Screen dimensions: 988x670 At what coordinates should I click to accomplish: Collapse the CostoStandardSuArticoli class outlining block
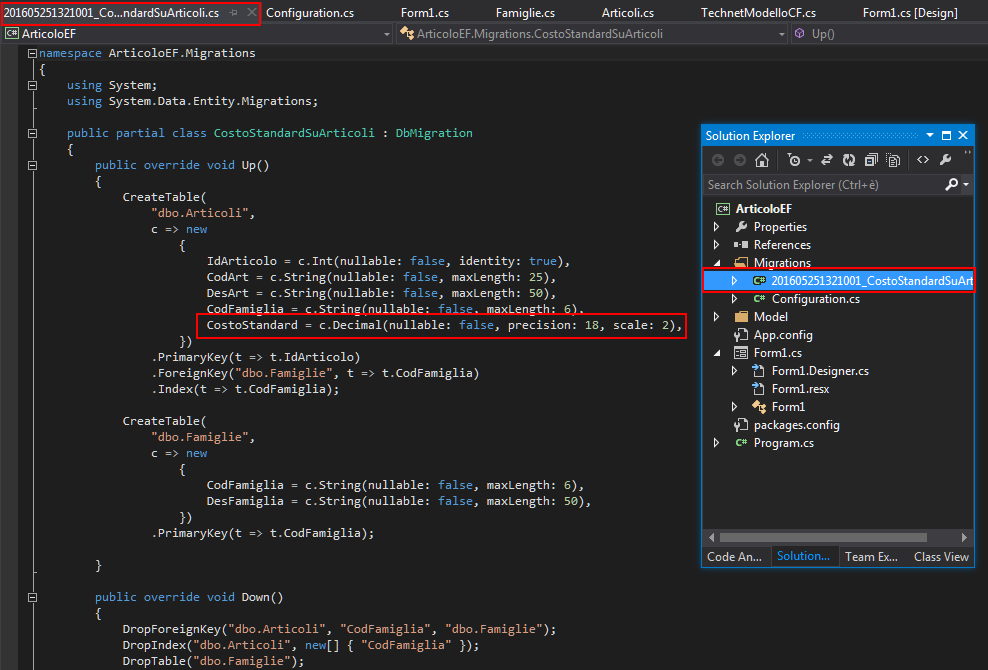coord(33,133)
